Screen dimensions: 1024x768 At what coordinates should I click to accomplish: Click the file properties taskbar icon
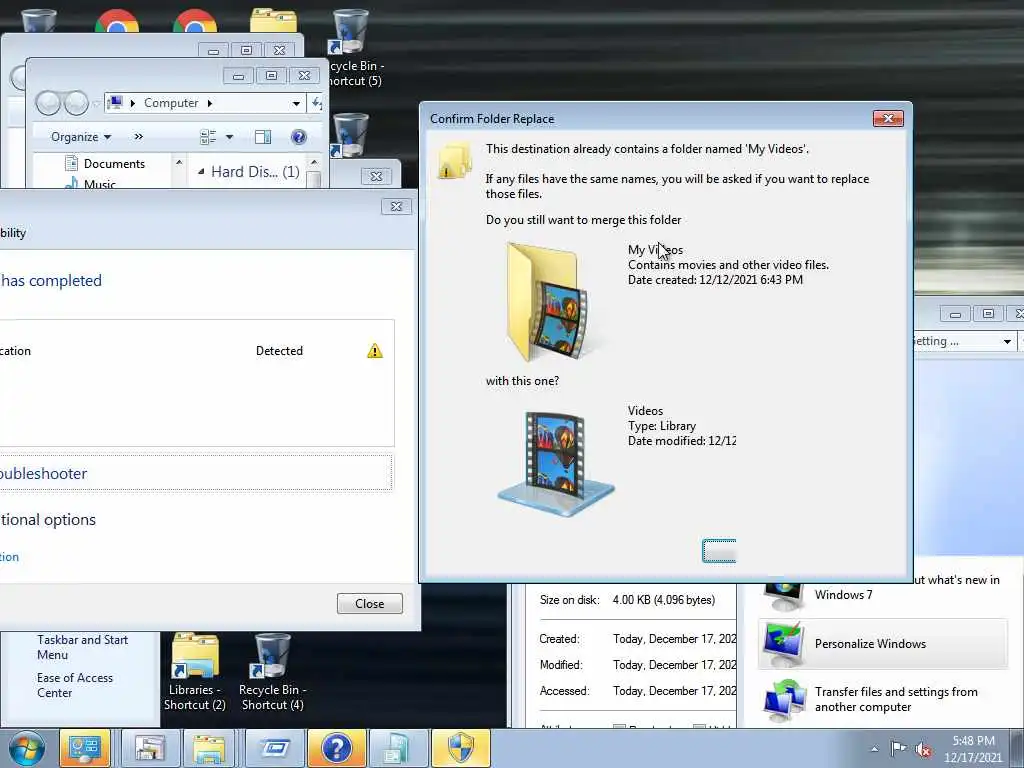coord(398,748)
